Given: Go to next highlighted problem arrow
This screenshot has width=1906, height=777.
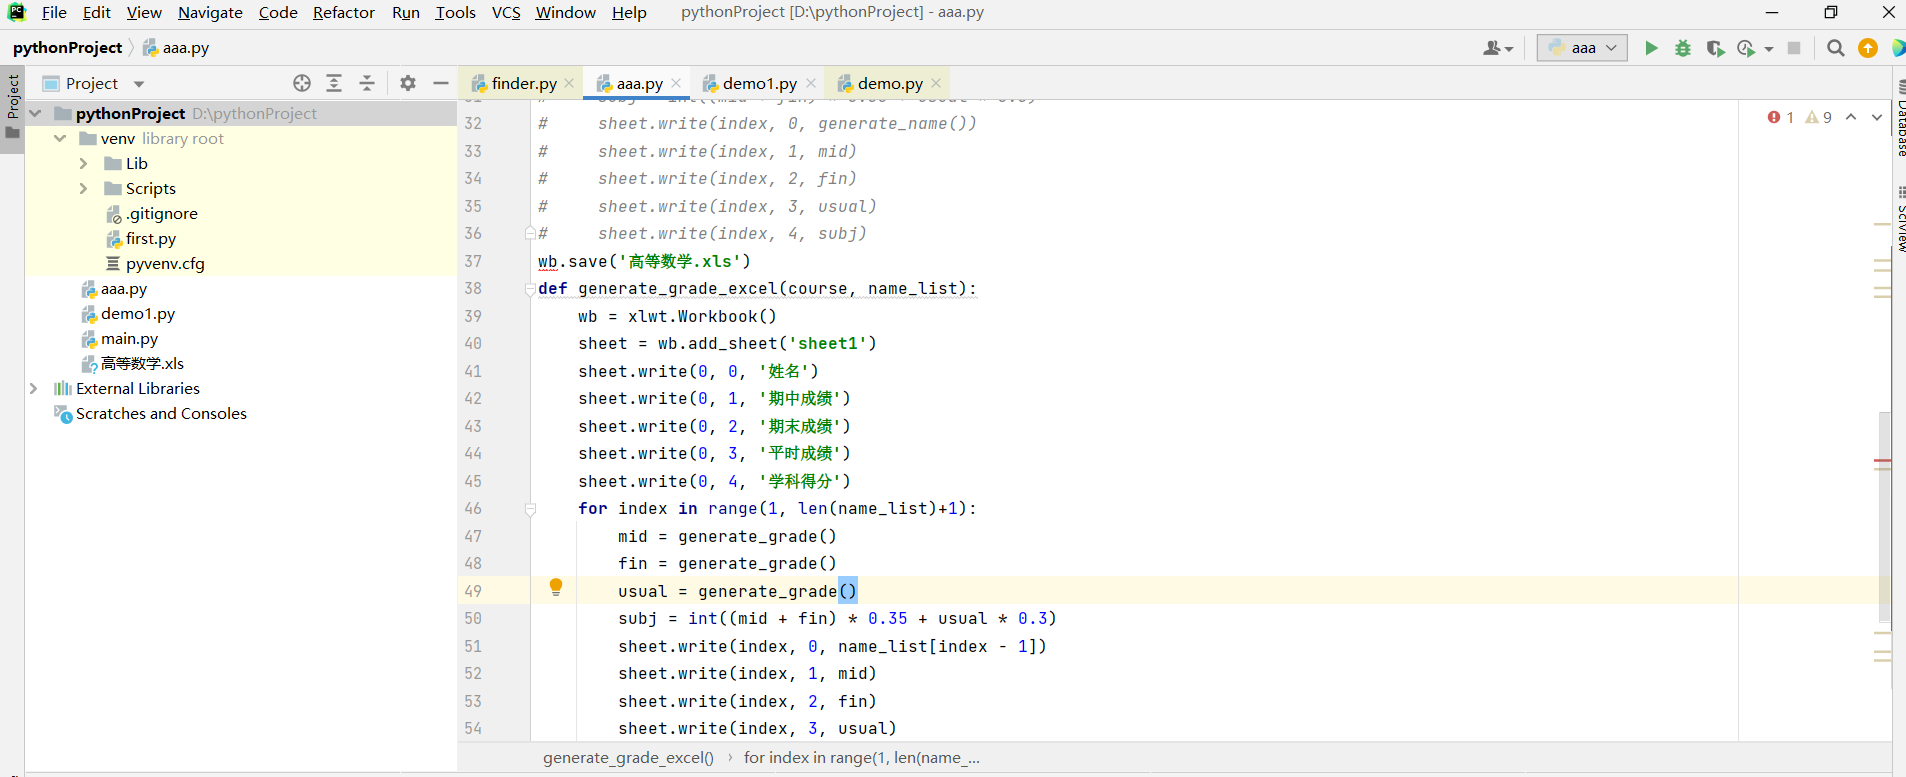Looking at the screenshot, I should click(1876, 117).
